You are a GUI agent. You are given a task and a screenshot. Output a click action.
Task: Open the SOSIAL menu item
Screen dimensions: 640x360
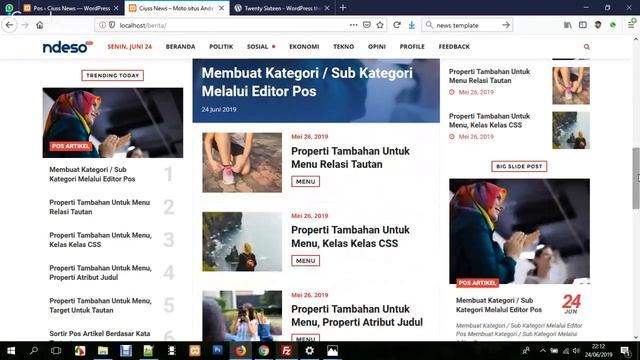pos(258,47)
